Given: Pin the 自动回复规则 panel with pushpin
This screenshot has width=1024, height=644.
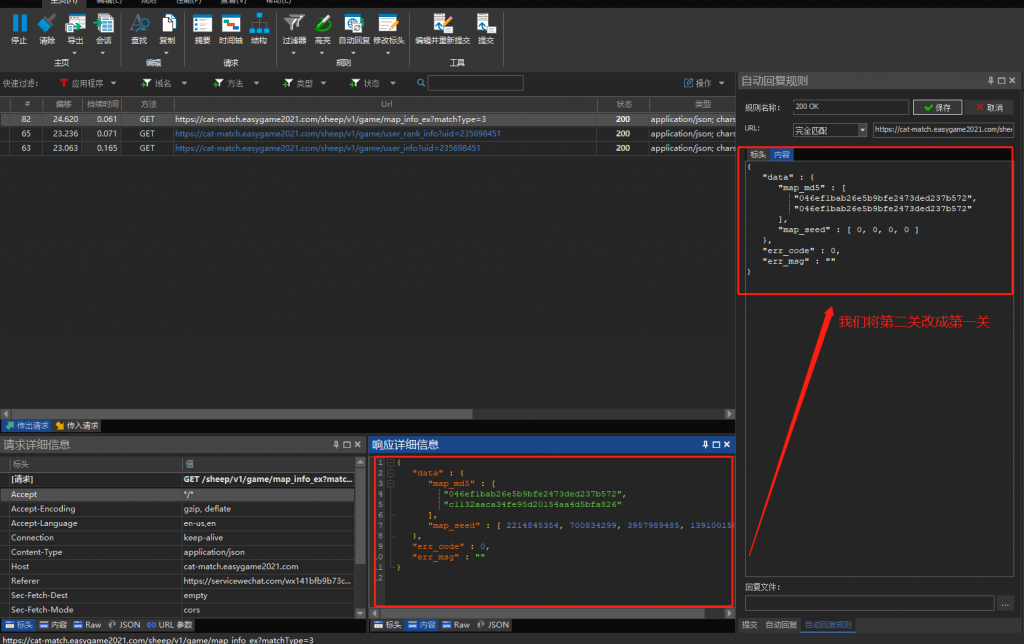Looking at the screenshot, I should pyautogui.click(x=990, y=80).
